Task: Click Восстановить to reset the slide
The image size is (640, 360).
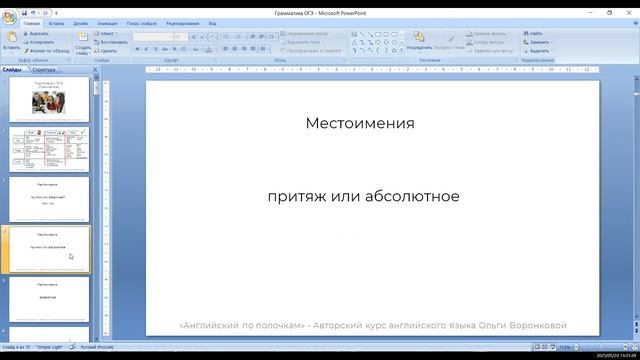Action: [x=111, y=42]
